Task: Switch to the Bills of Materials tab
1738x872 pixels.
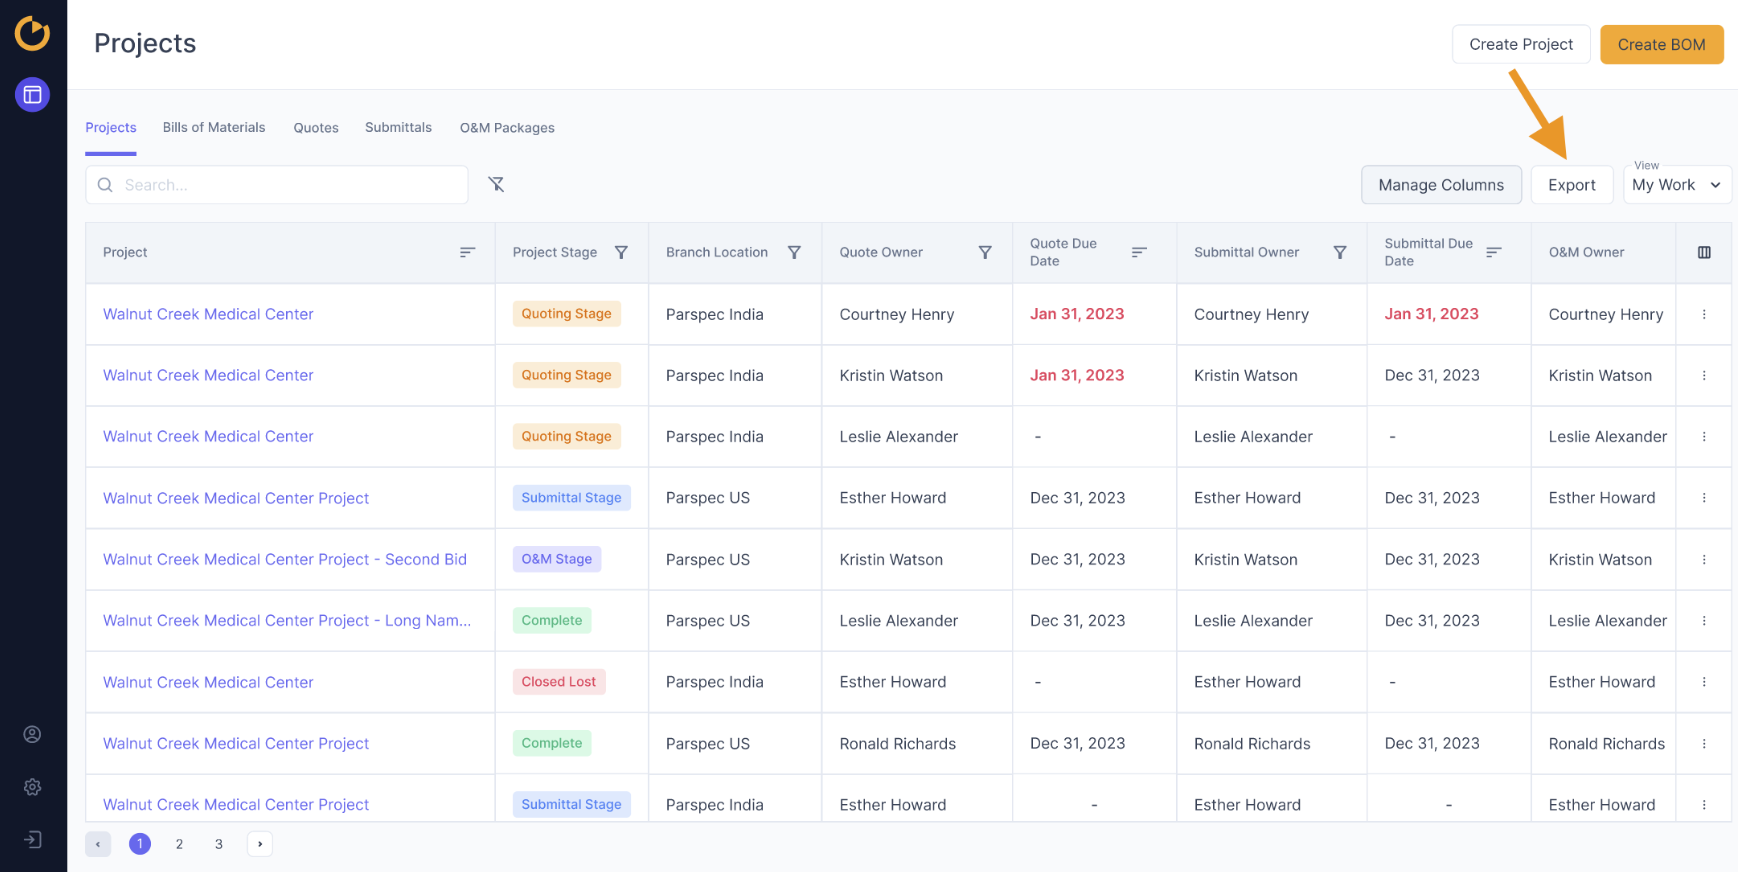Action: 214,128
